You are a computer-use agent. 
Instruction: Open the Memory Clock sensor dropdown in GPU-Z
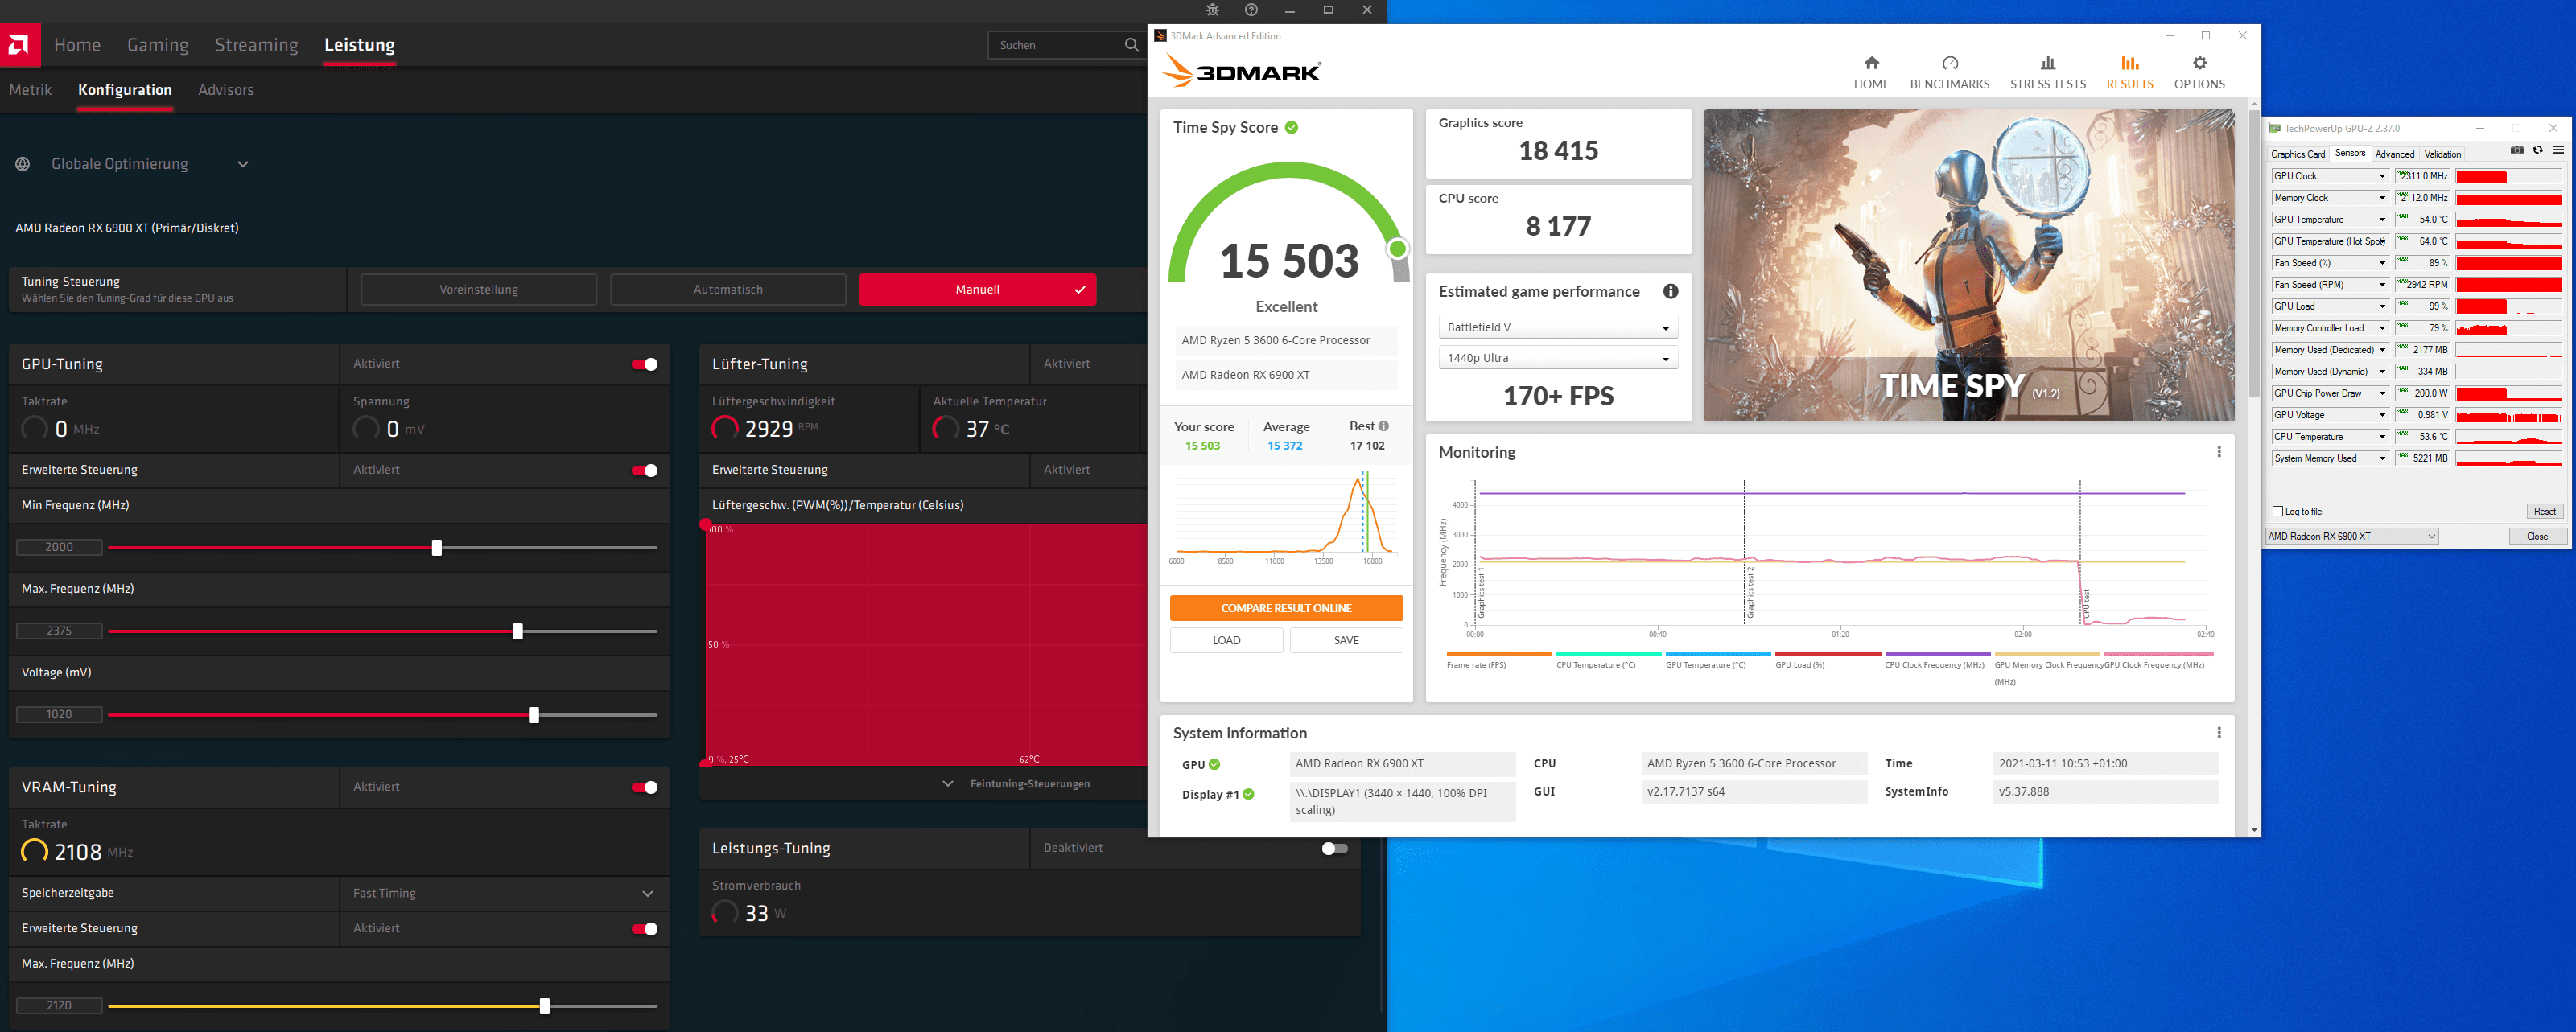point(2381,198)
